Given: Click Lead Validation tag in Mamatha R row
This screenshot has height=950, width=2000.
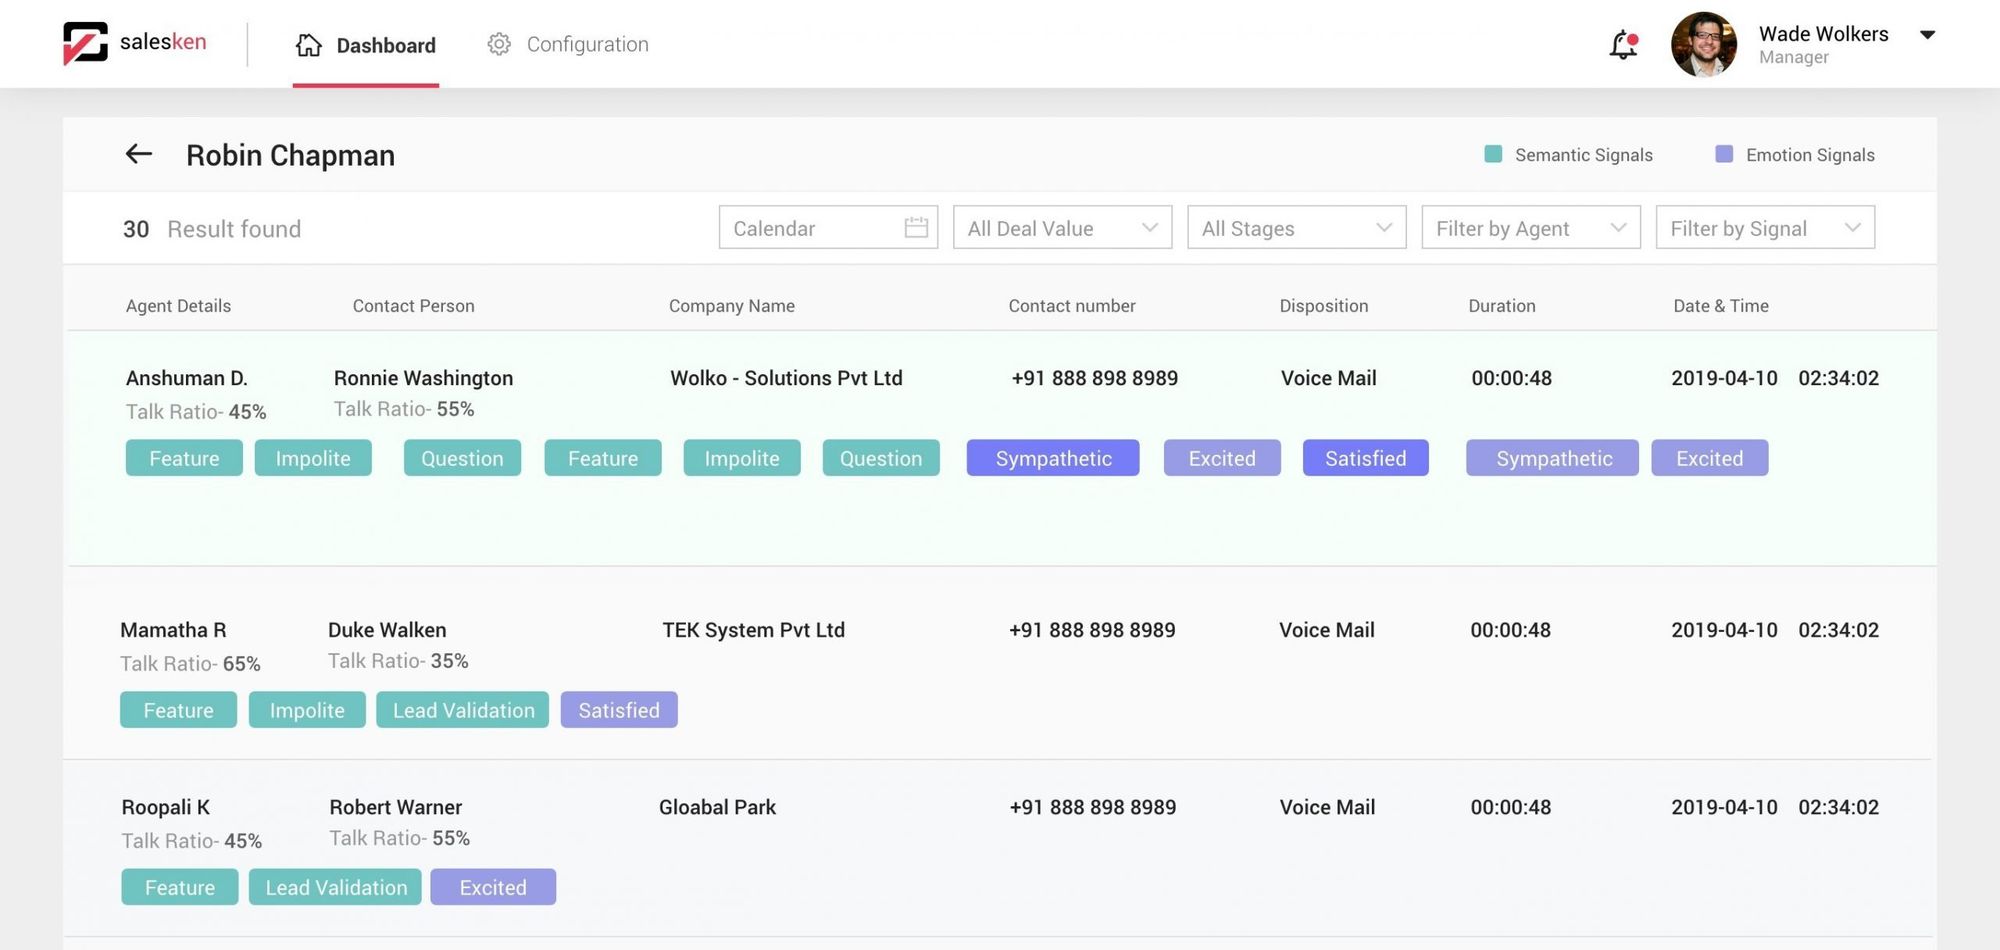Looking at the screenshot, I should [x=463, y=710].
